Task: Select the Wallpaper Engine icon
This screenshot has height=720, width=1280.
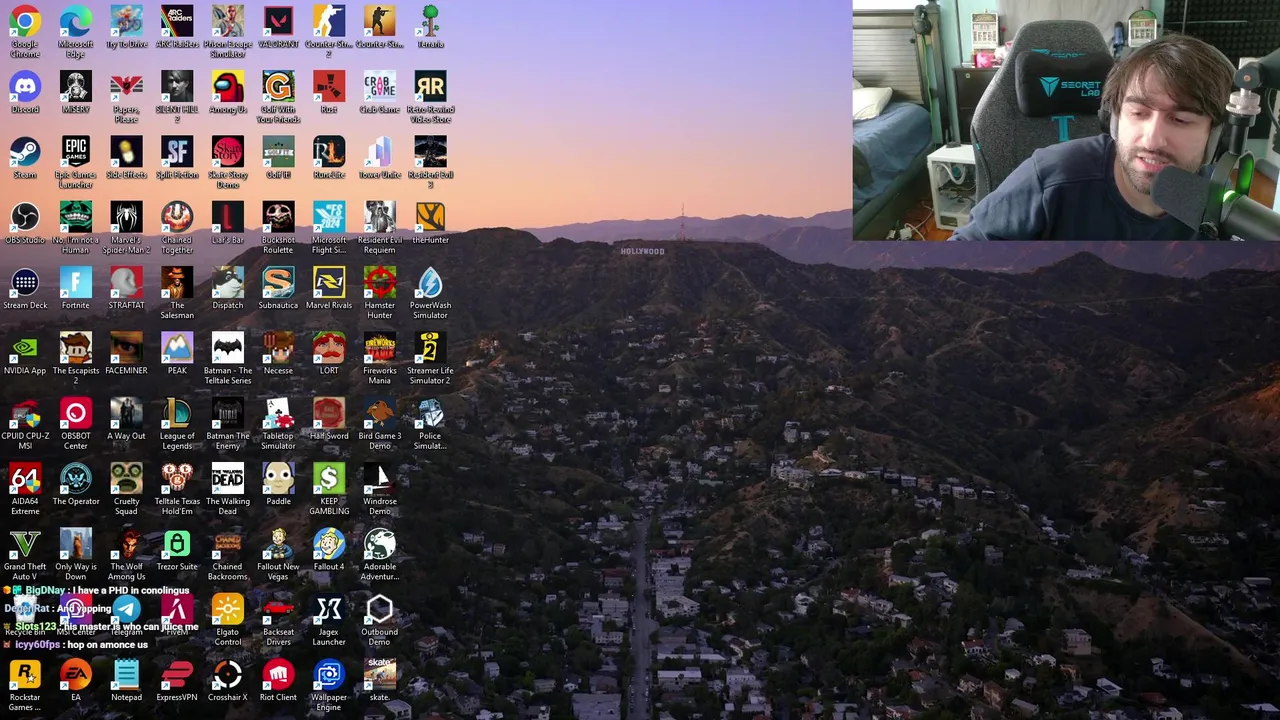Action: pyautogui.click(x=329, y=675)
